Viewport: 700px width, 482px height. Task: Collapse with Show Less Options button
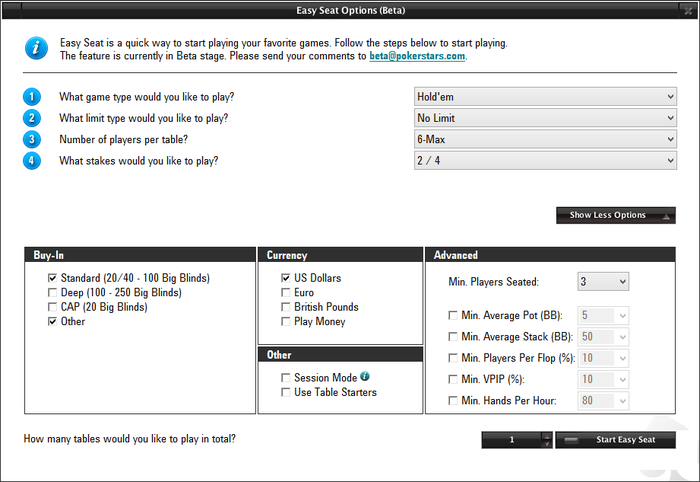(616, 215)
